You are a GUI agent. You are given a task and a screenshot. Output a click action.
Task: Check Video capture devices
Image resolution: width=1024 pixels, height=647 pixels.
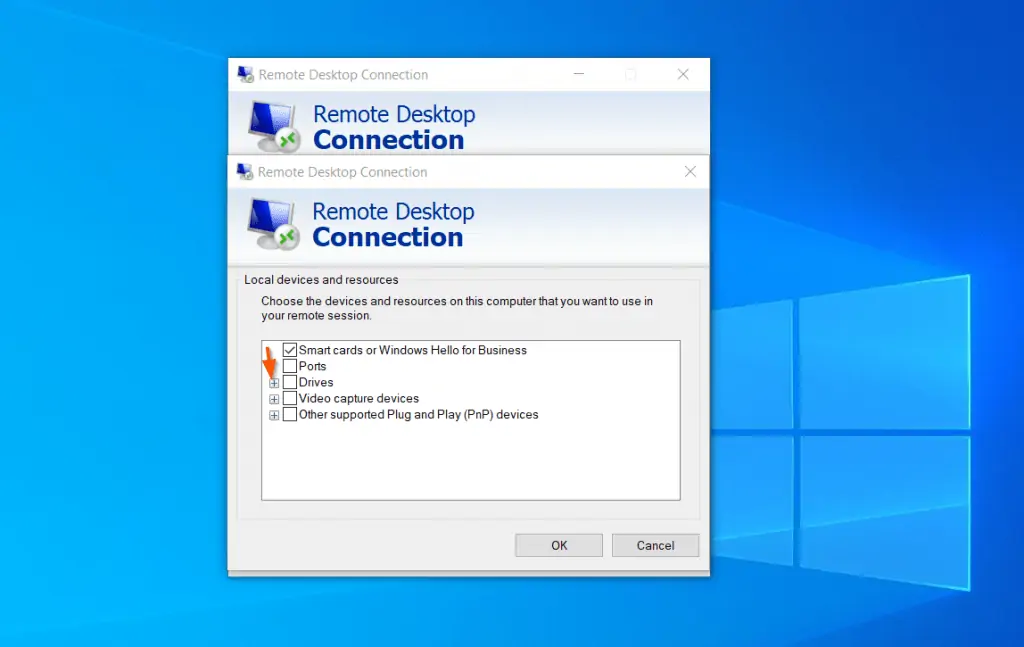pyautogui.click(x=290, y=398)
